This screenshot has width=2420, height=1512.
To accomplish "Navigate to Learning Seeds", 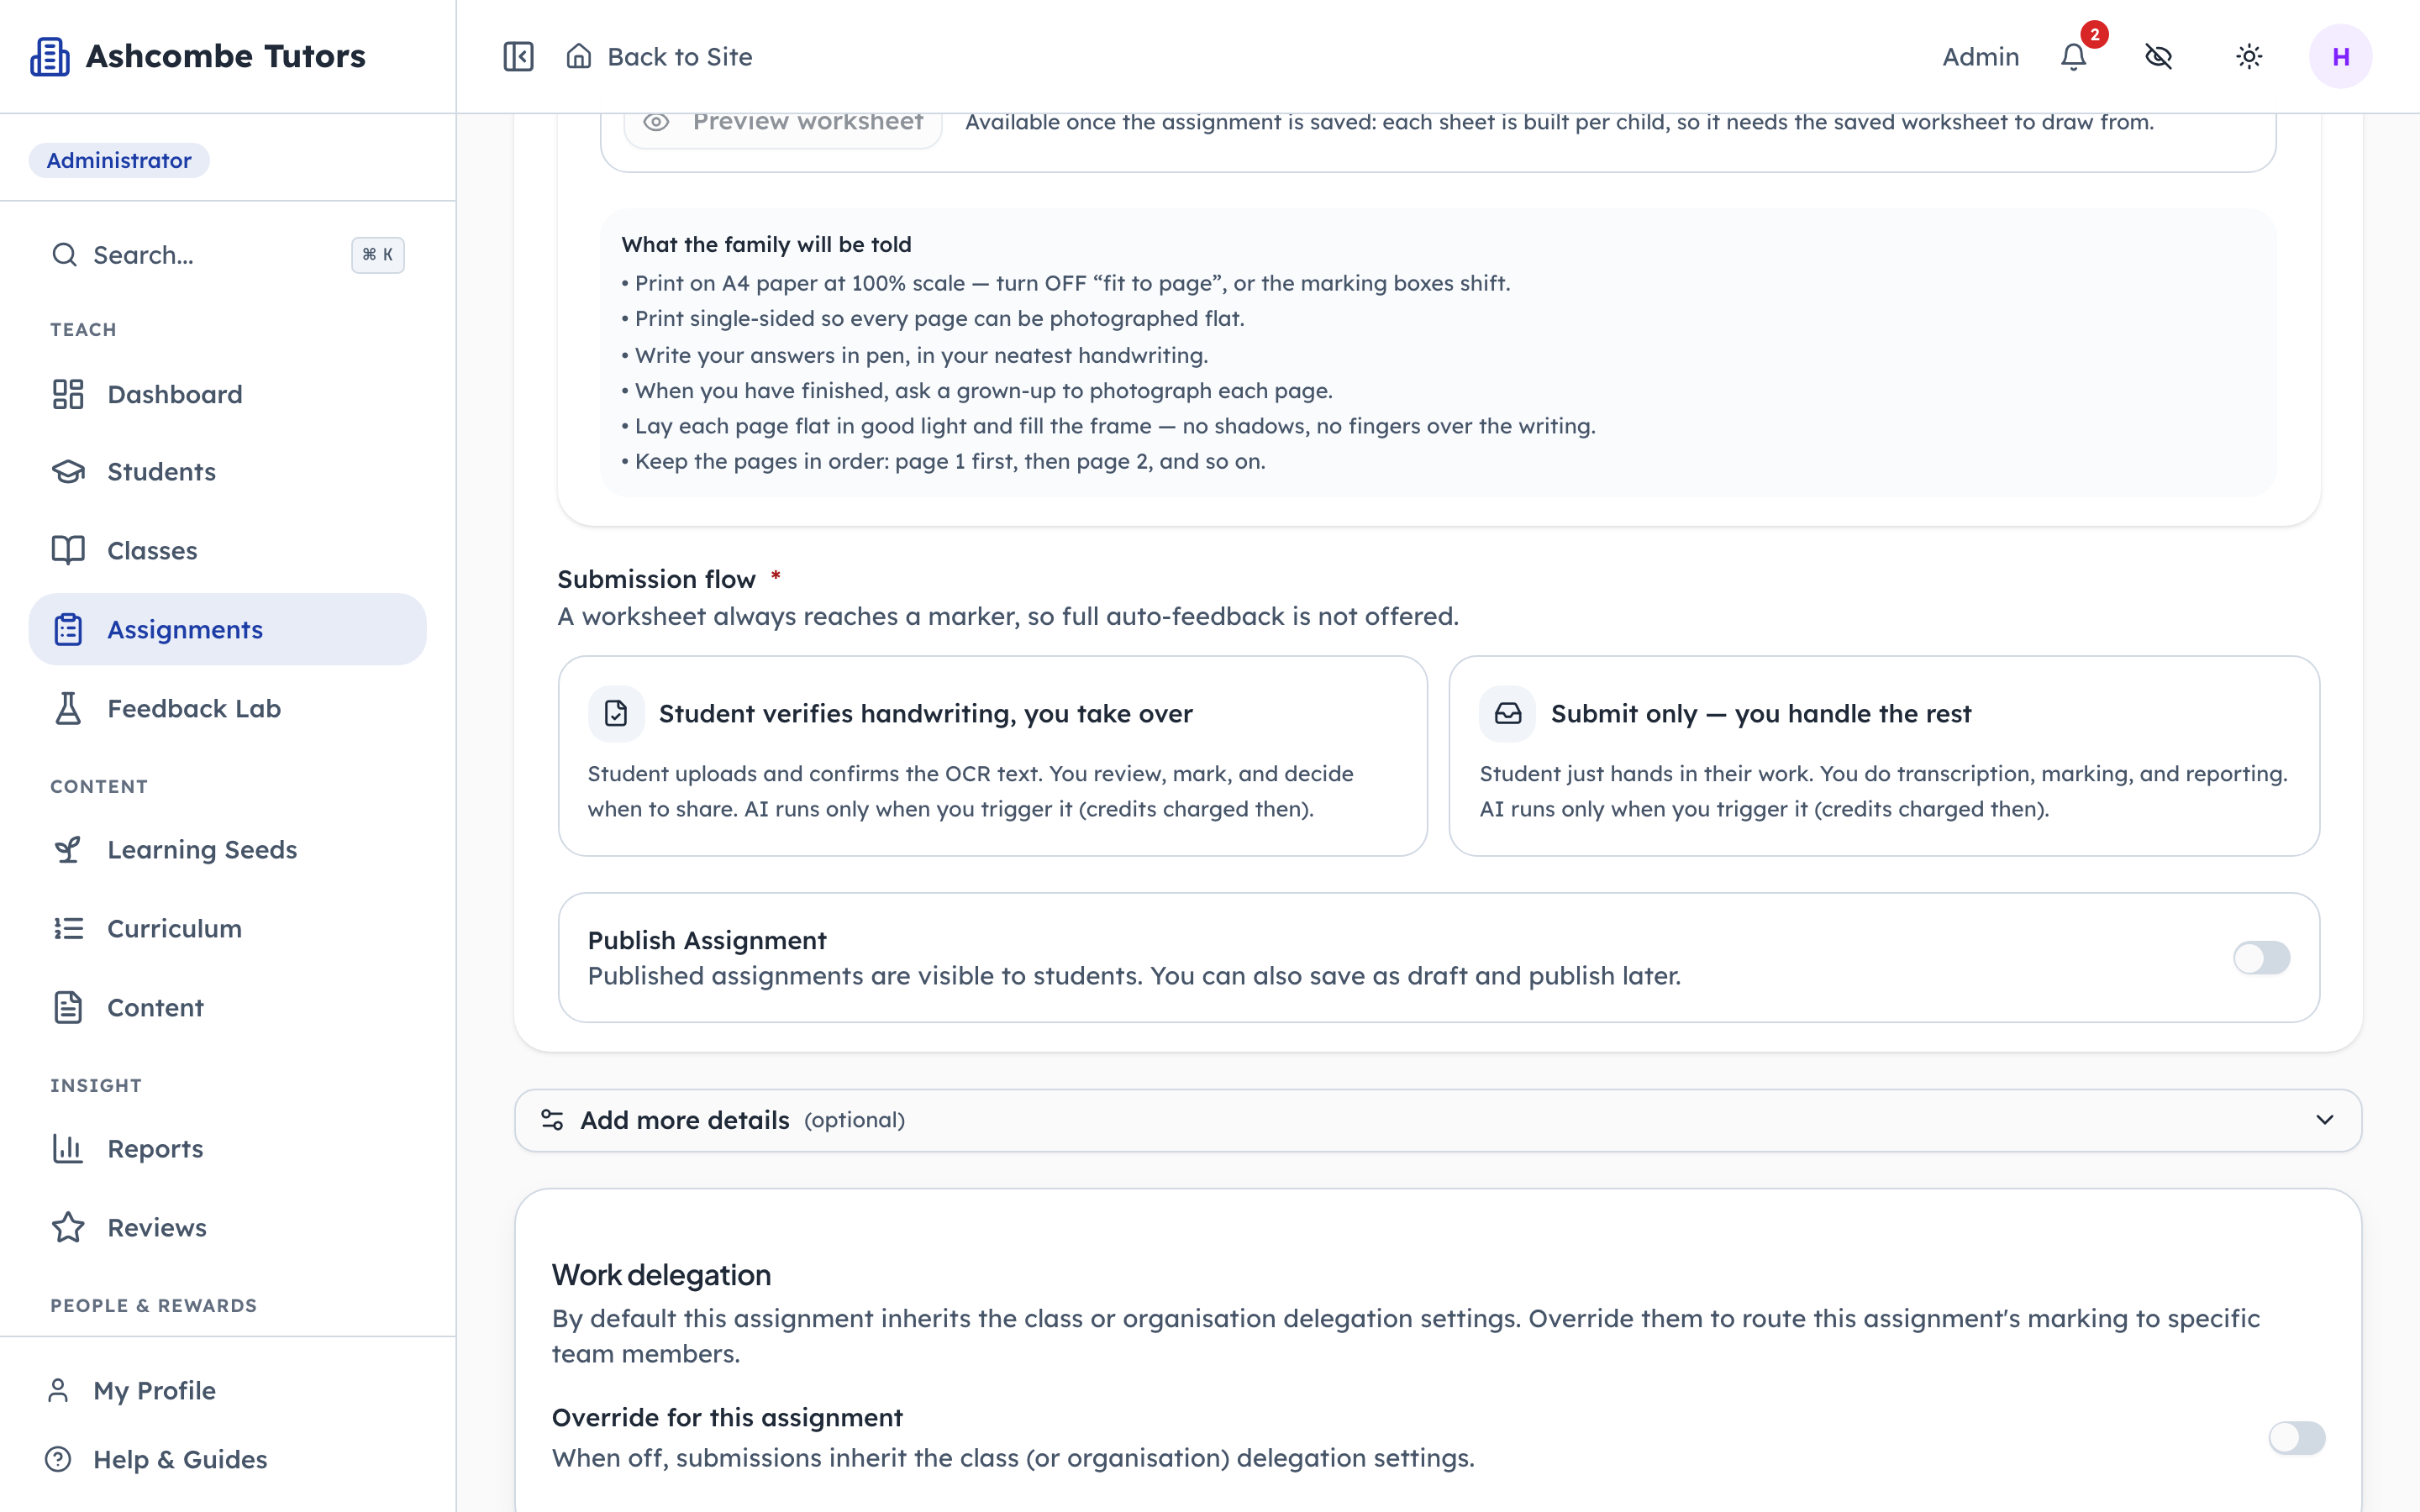I will click(228, 849).
